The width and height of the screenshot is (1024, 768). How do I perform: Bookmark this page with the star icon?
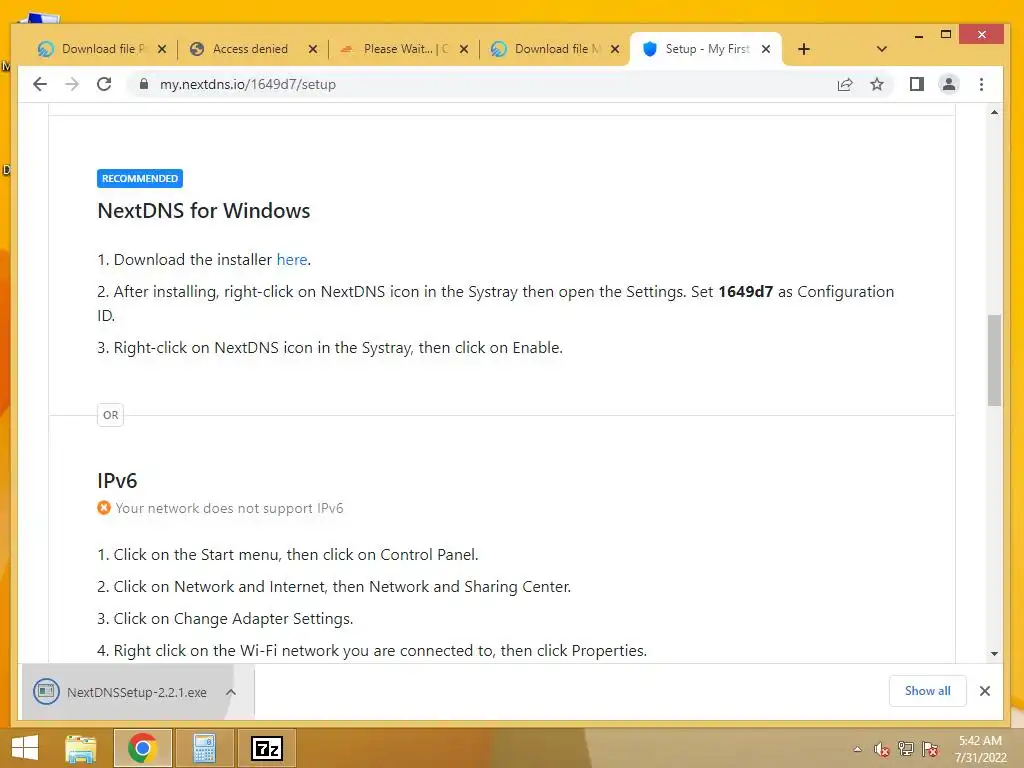pyautogui.click(x=877, y=84)
